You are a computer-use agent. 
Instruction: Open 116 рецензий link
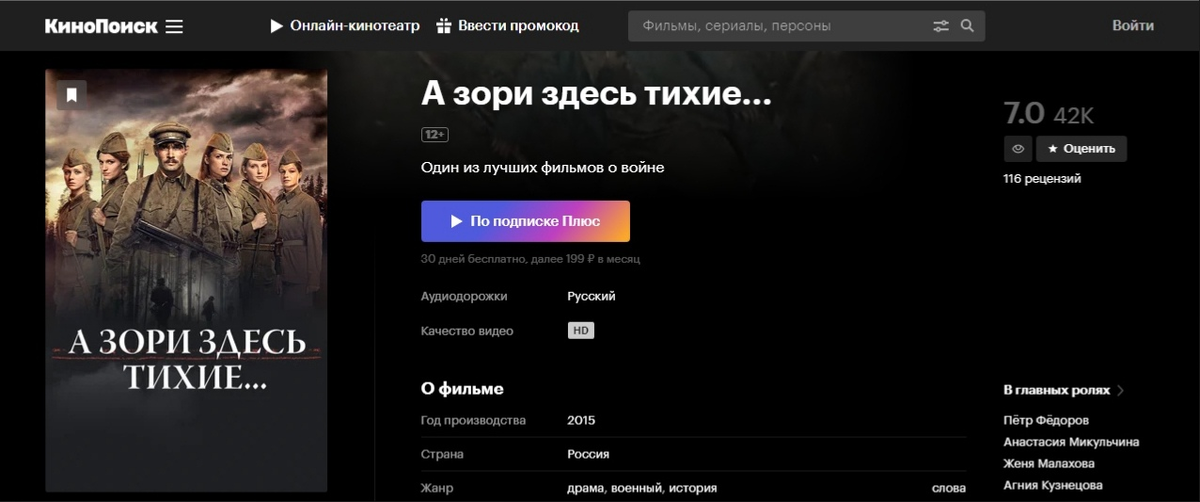tap(1042, 179)
